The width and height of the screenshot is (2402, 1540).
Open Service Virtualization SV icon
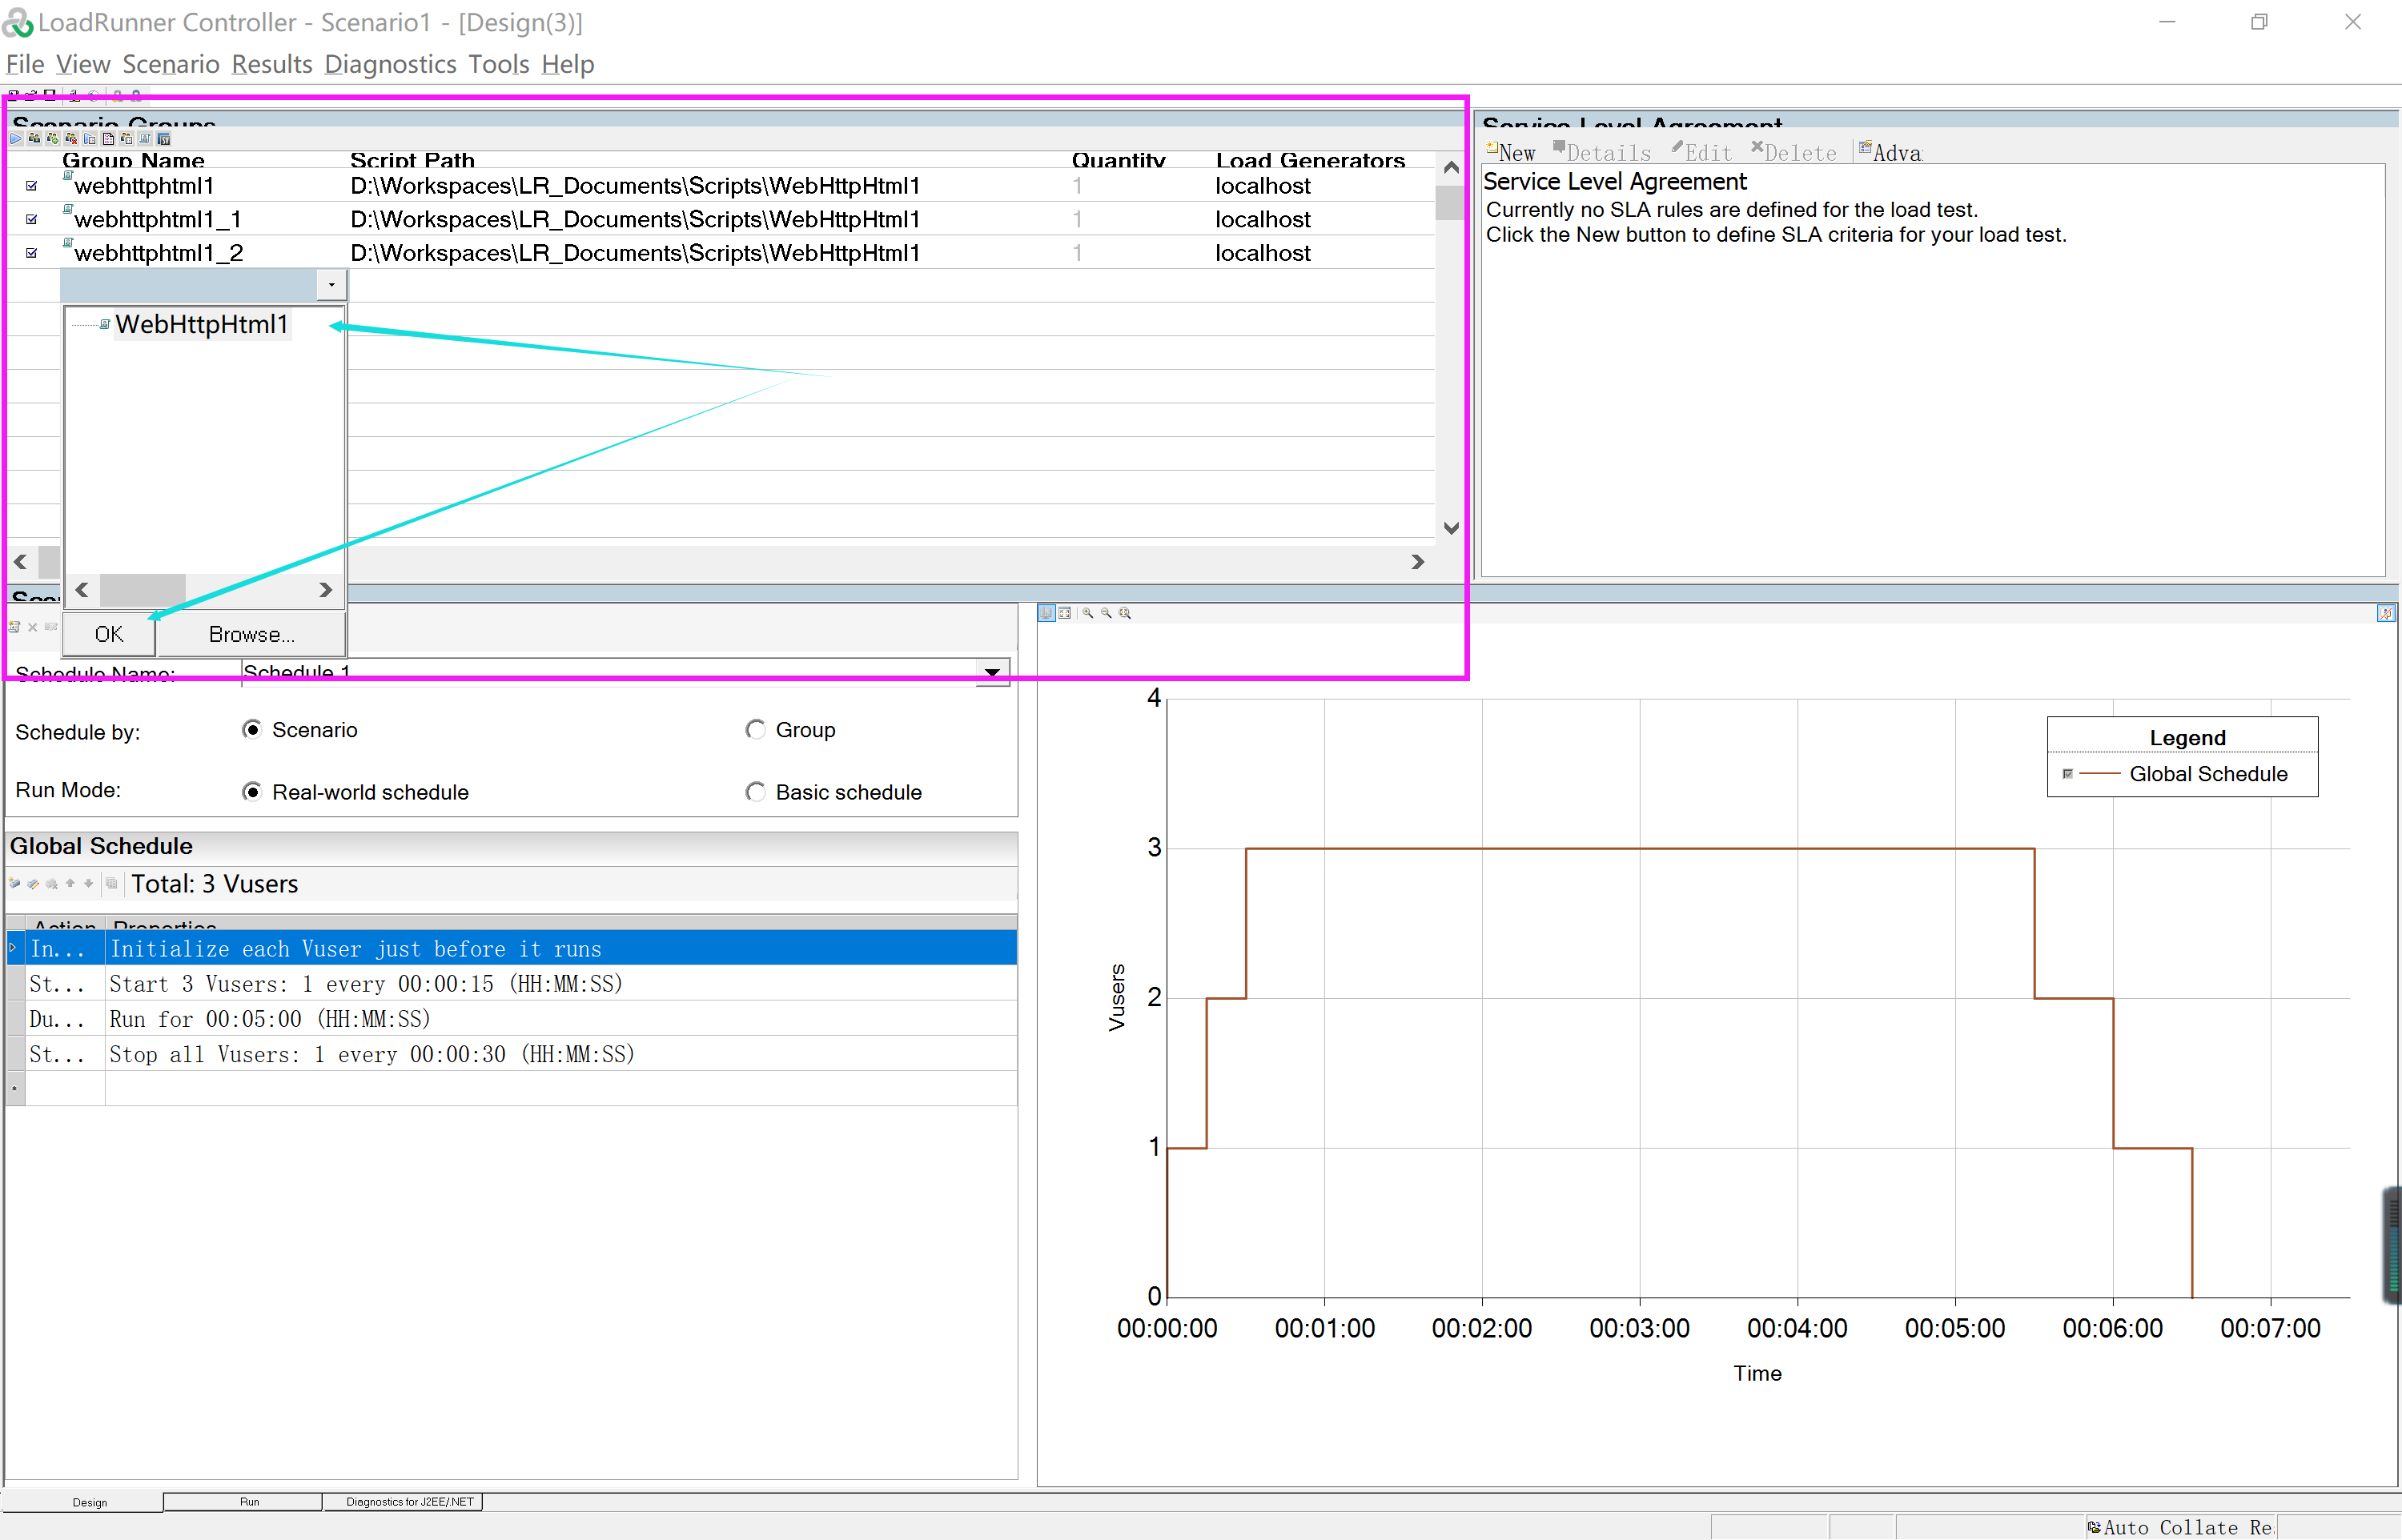[x=164, y=139]
